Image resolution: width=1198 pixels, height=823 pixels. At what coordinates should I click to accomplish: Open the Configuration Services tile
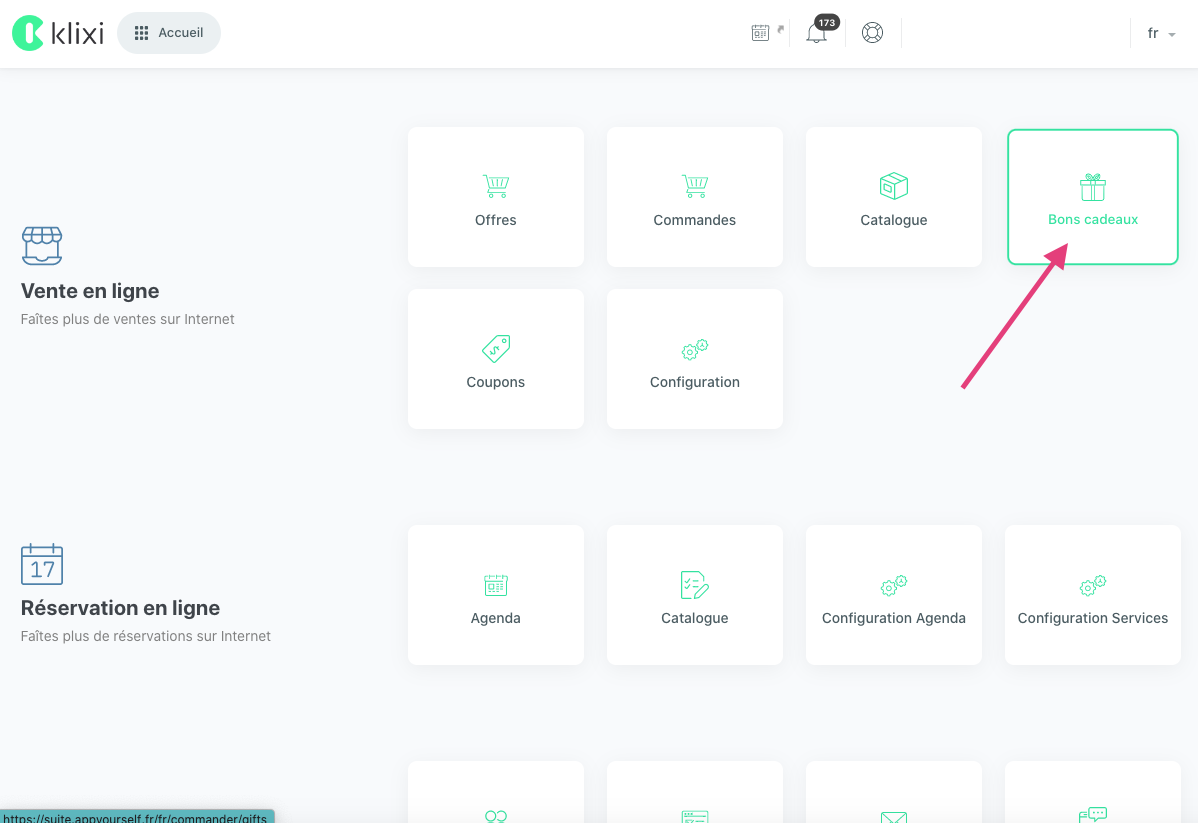click(1092, 595)
